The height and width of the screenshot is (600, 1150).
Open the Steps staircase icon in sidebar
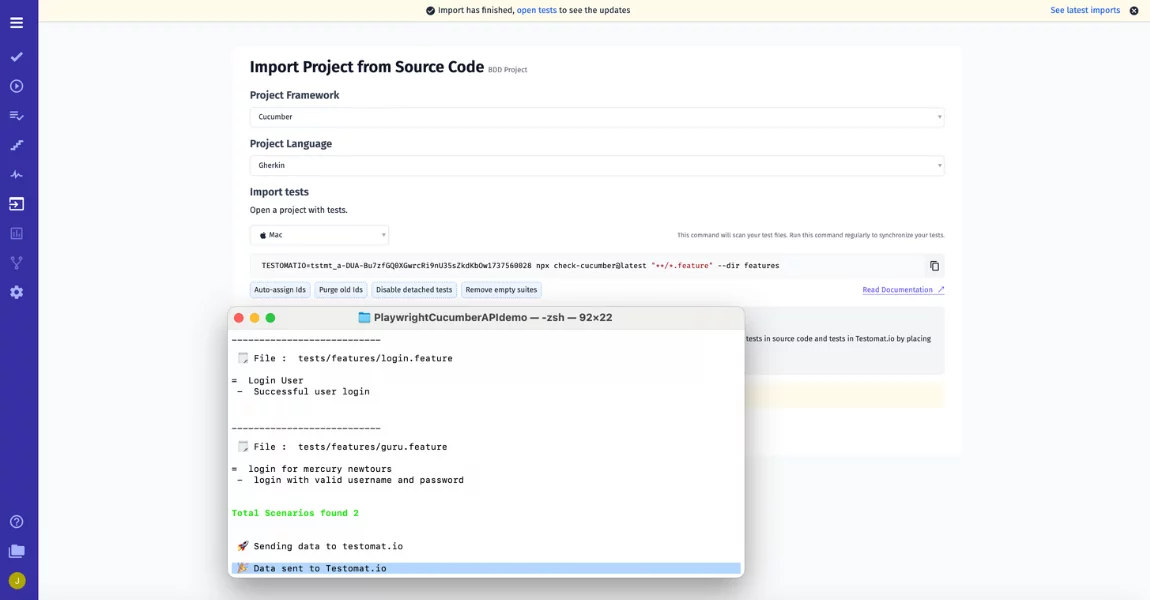tap(17, 145)
